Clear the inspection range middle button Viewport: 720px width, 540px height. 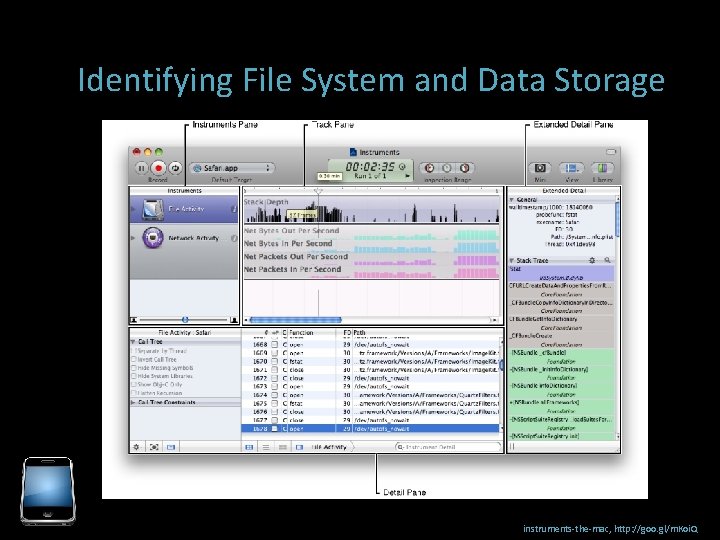(x=447, y=168)
